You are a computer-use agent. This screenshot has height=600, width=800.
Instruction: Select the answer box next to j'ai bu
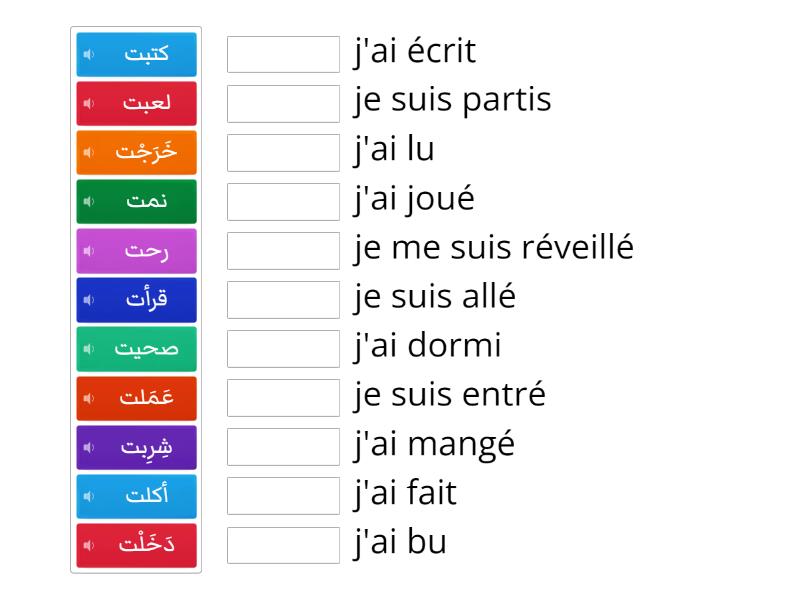(x=283, y=545)
